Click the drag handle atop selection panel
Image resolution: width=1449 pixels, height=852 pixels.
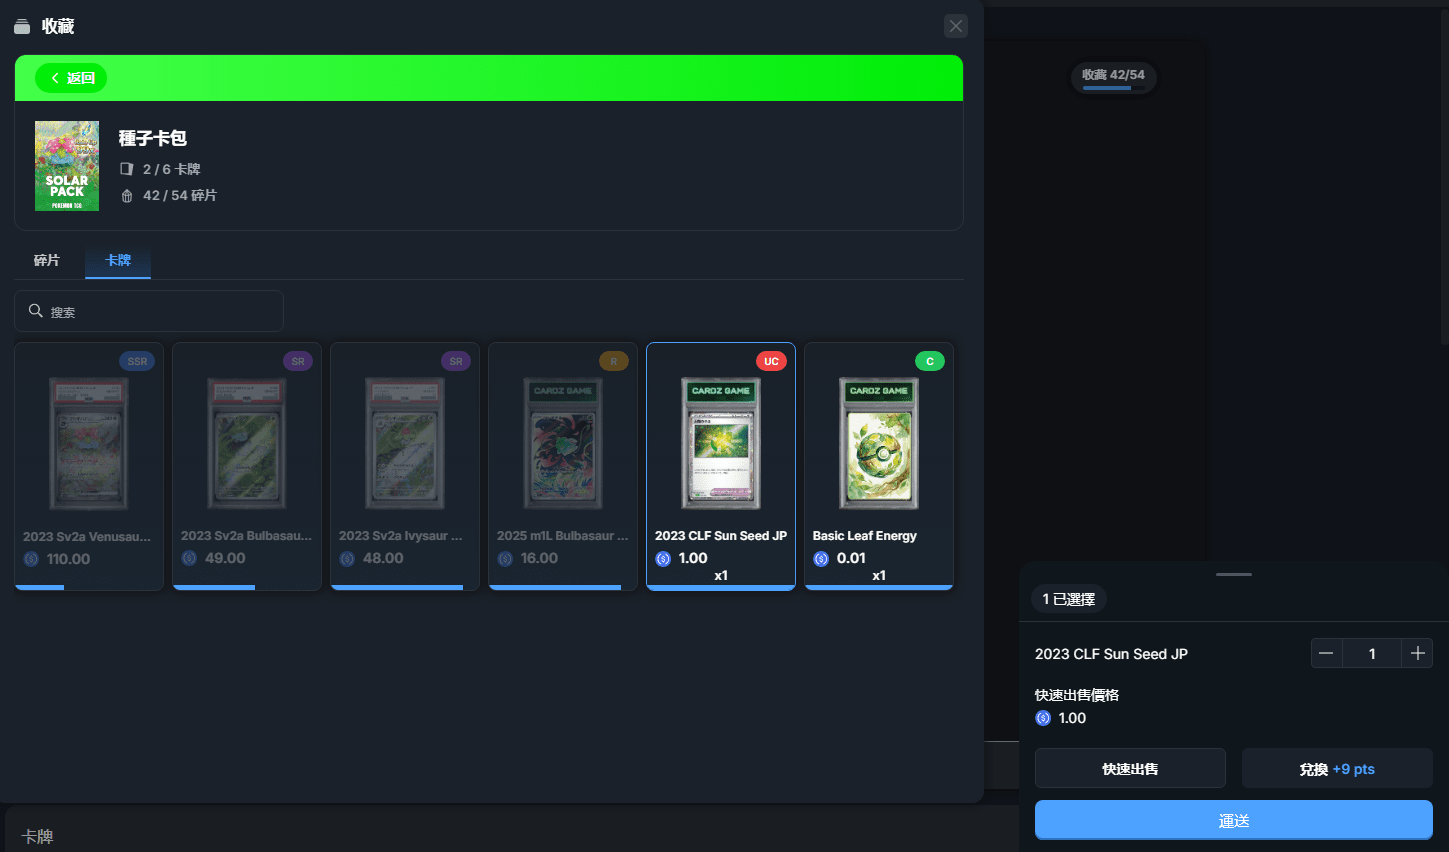click(x=1234, y=574)
